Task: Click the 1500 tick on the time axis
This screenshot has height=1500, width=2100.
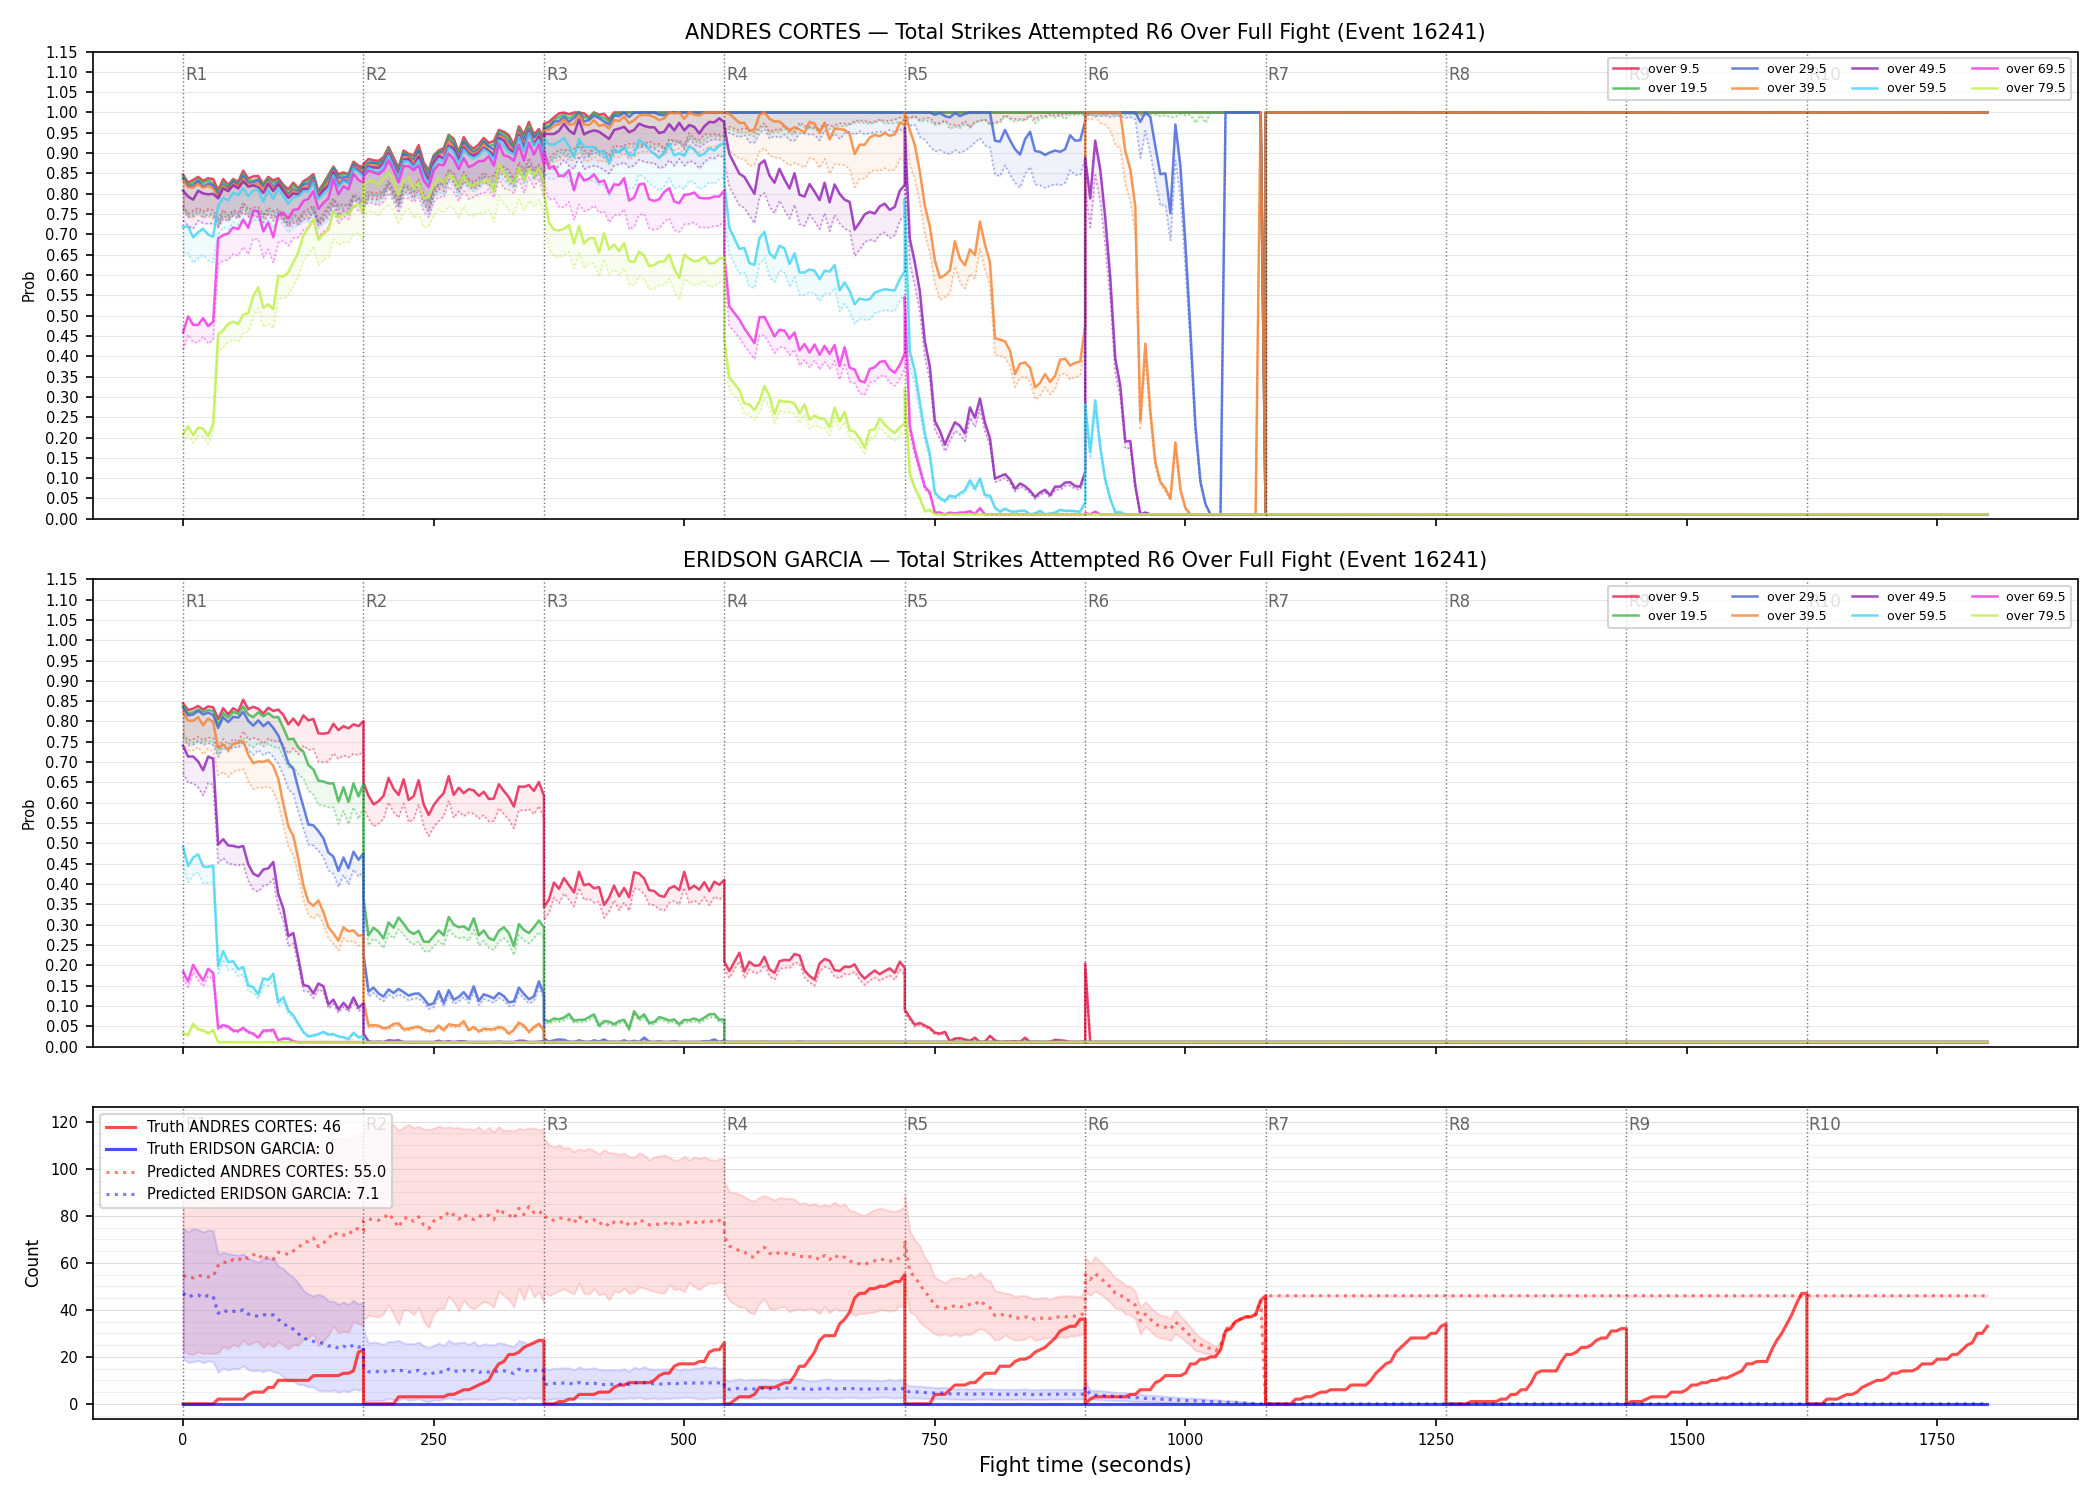Action: click(1687, 1440)
